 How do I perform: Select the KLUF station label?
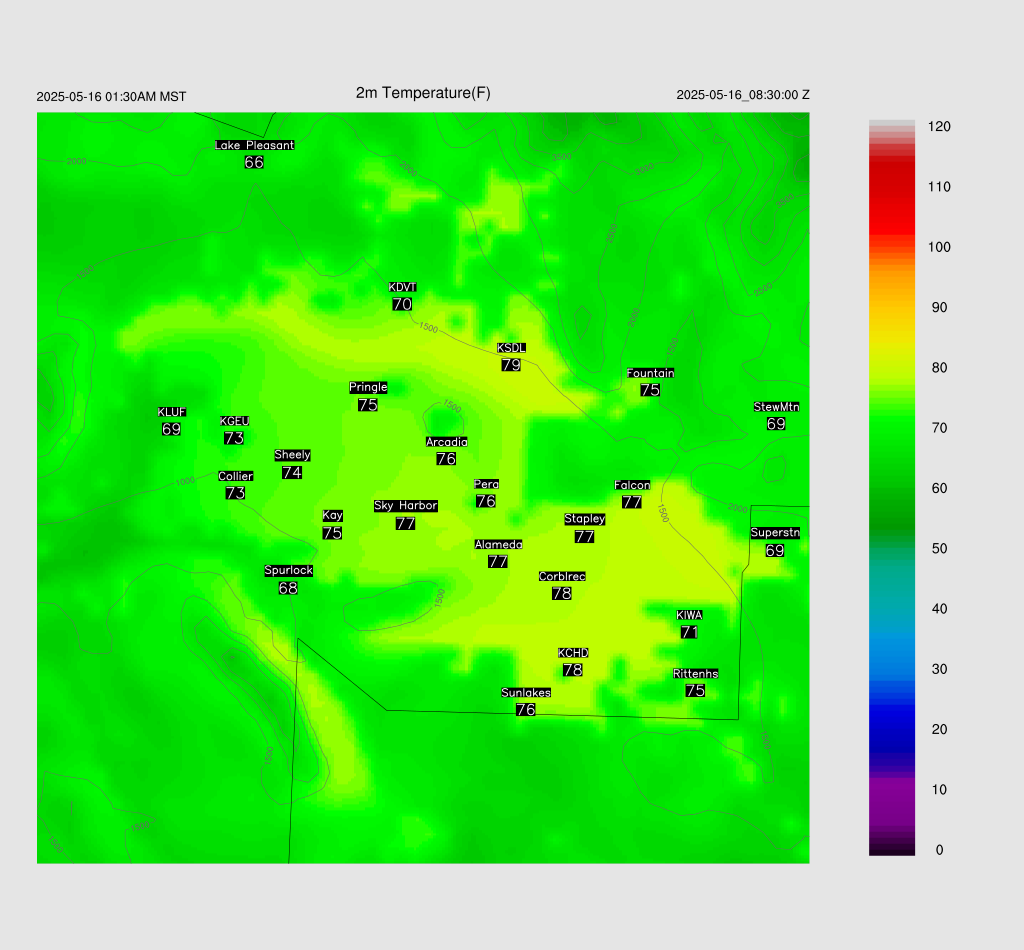click(172, 412)
